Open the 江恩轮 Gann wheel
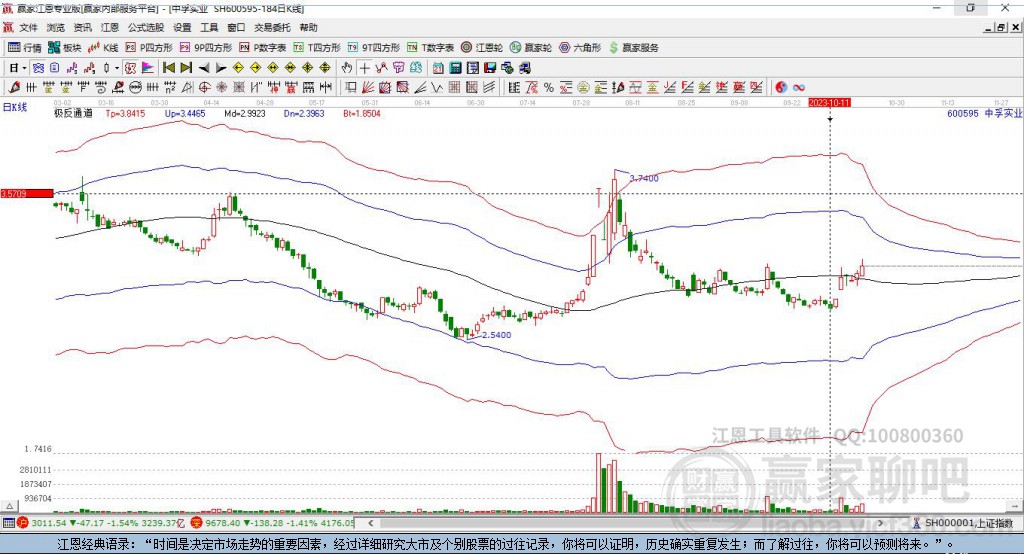 click(x=482, y=48)
